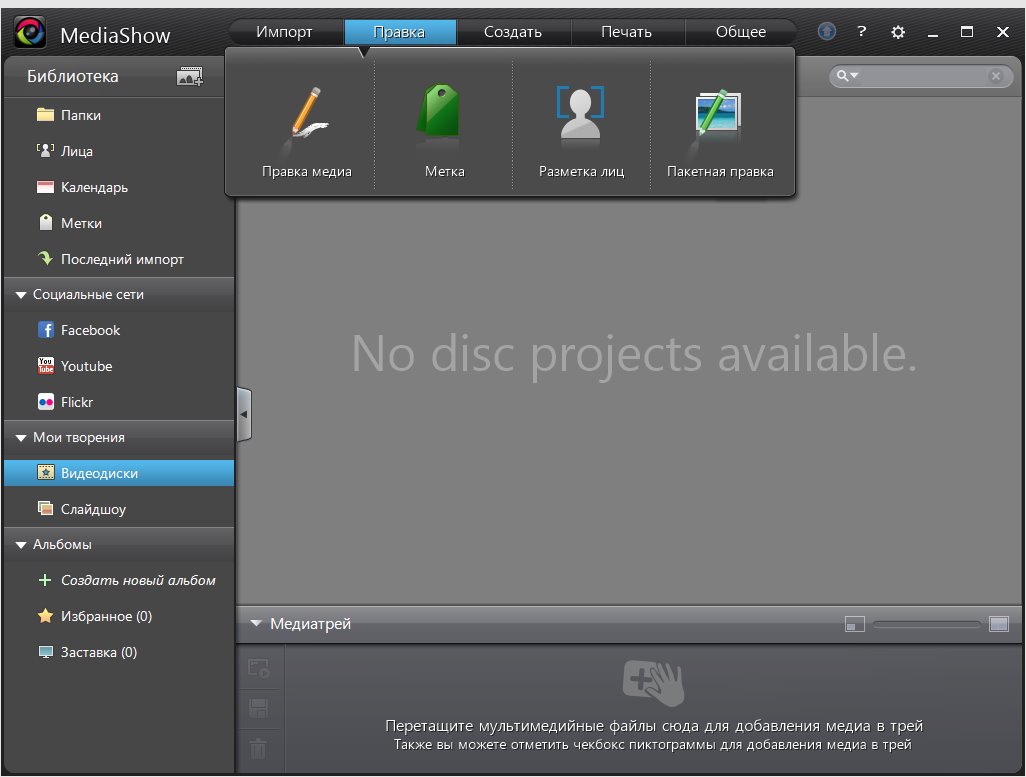The width and height of the screenshot is (1026, 777).
Task: Click the blue update arrow icon
Action: (x=827, y=32)
